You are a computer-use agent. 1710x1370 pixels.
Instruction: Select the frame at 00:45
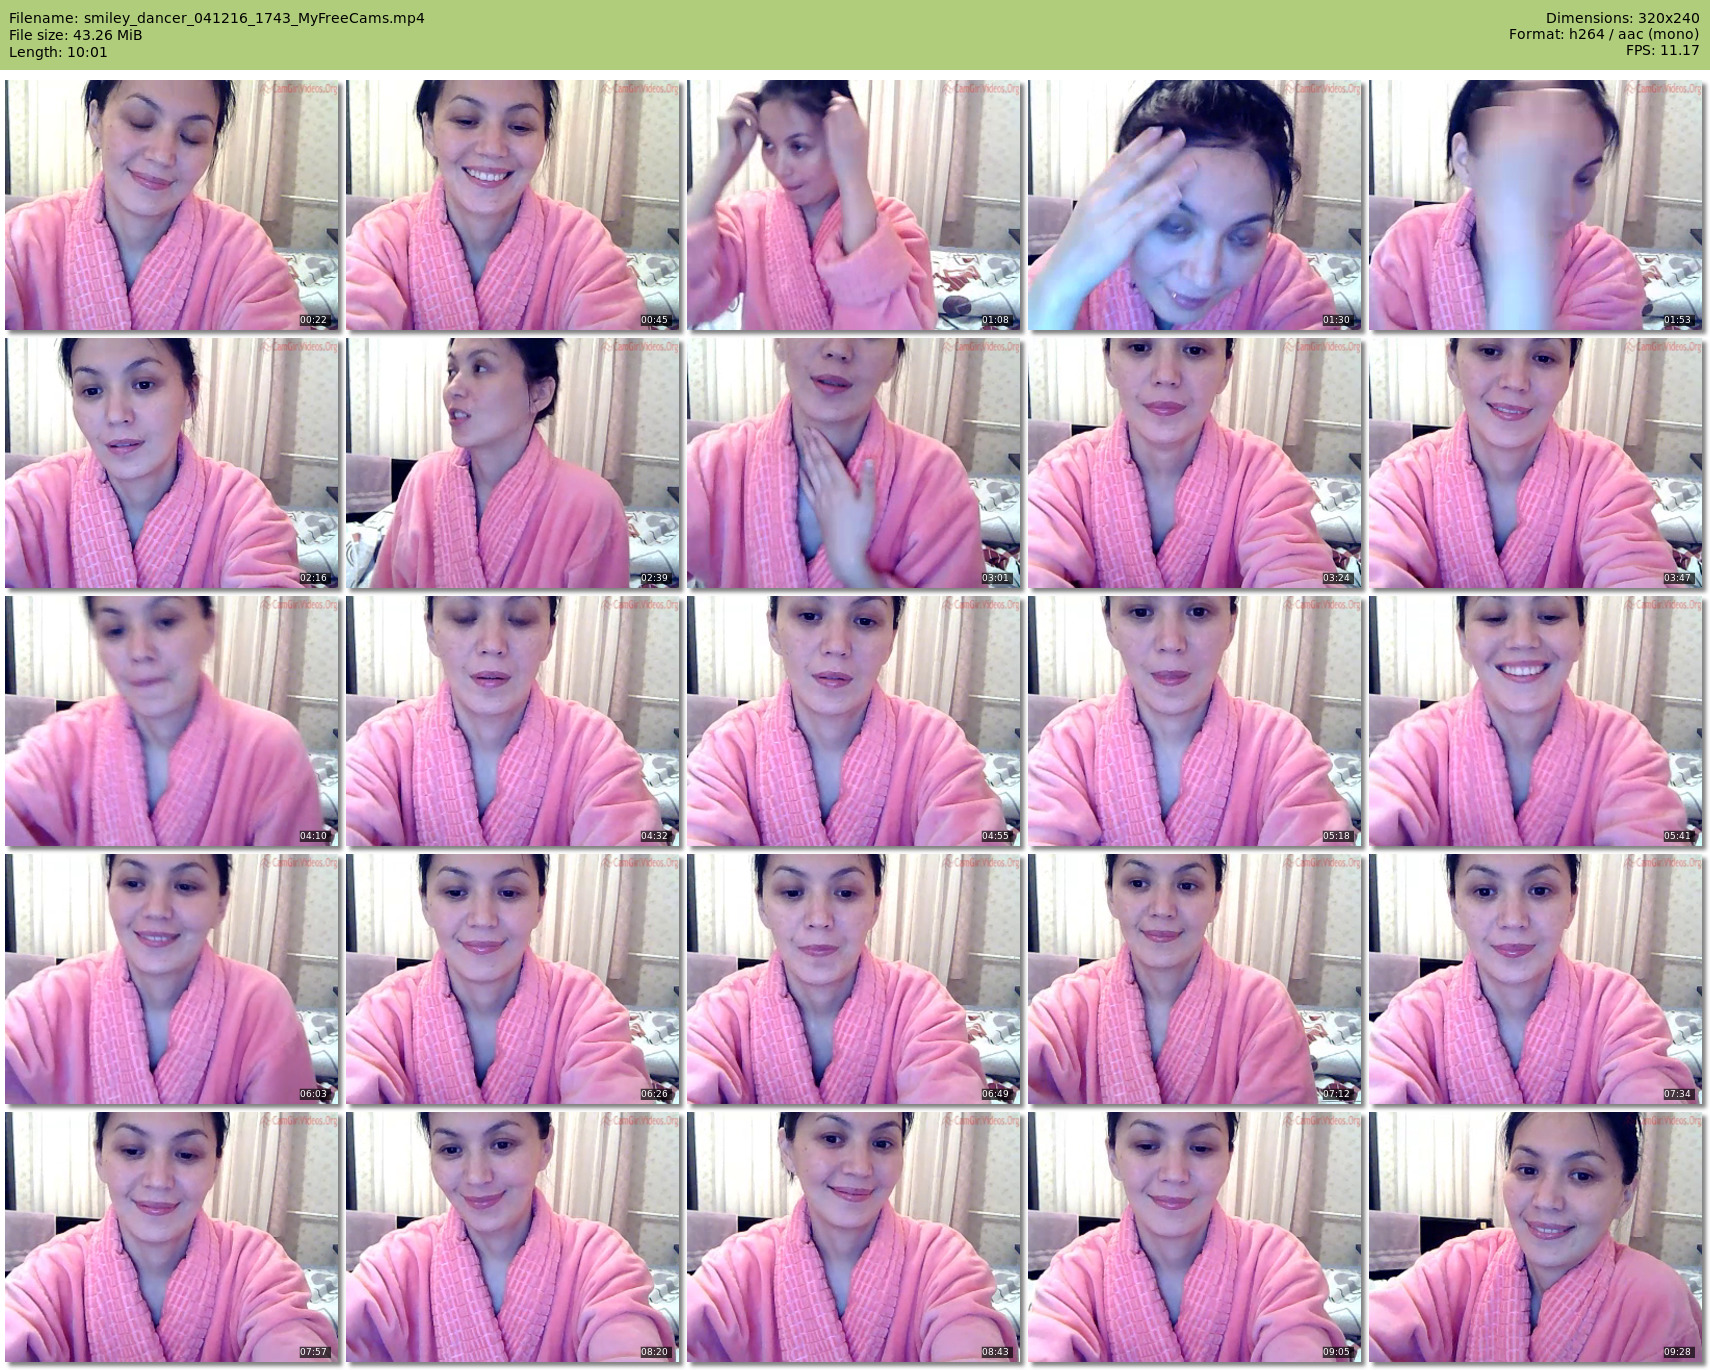click(x=513, y=205)
